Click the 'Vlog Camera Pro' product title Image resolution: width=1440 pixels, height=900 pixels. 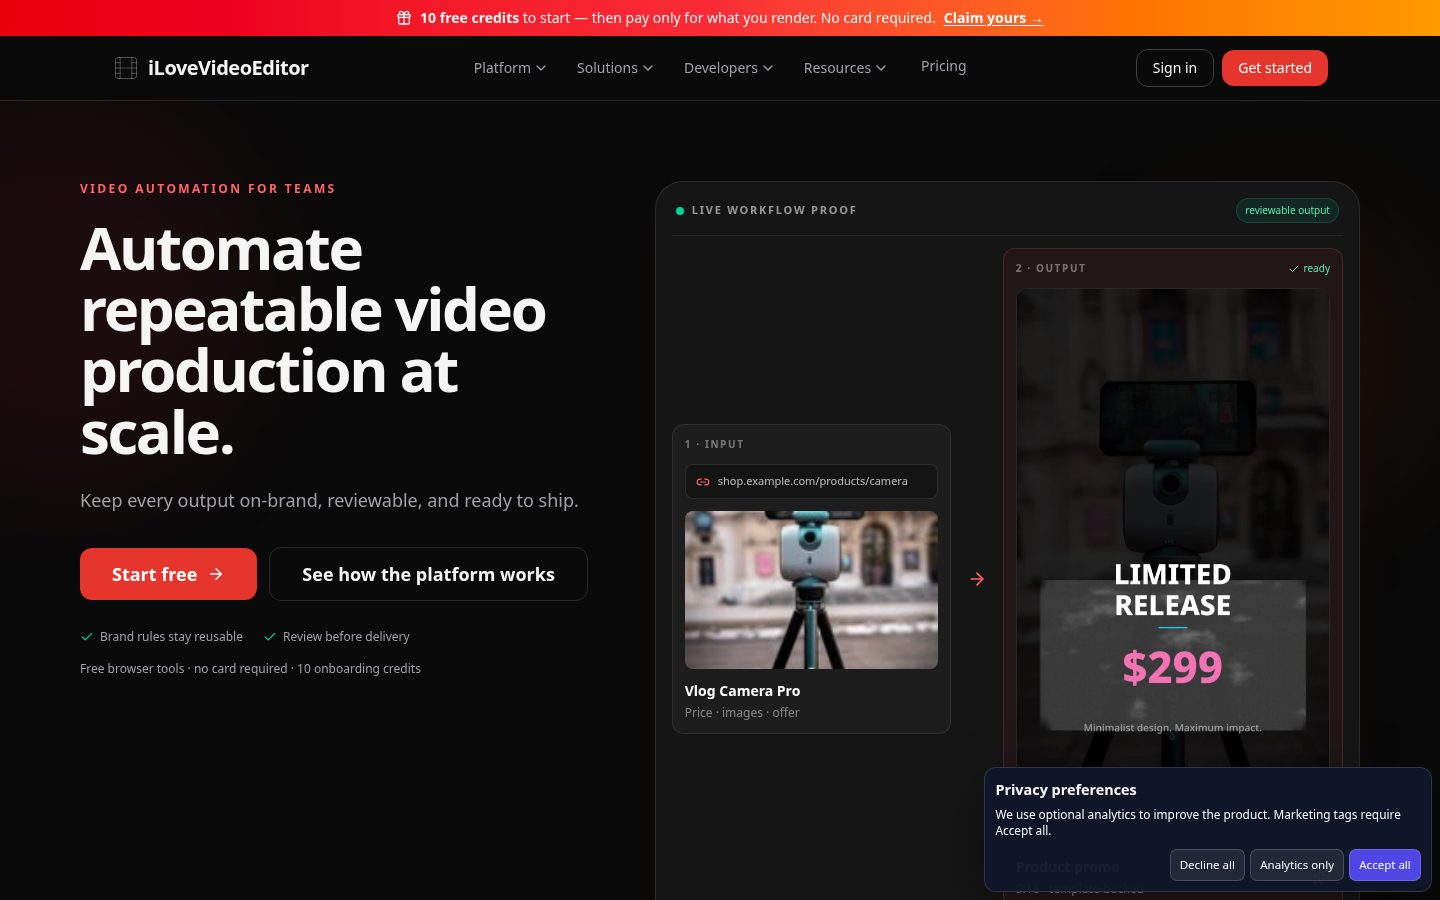[x=742, y=691]
